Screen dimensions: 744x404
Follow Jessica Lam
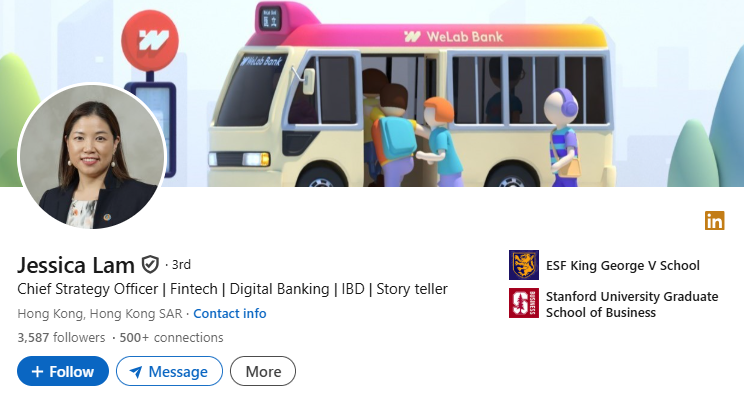[x=63, y=371]
